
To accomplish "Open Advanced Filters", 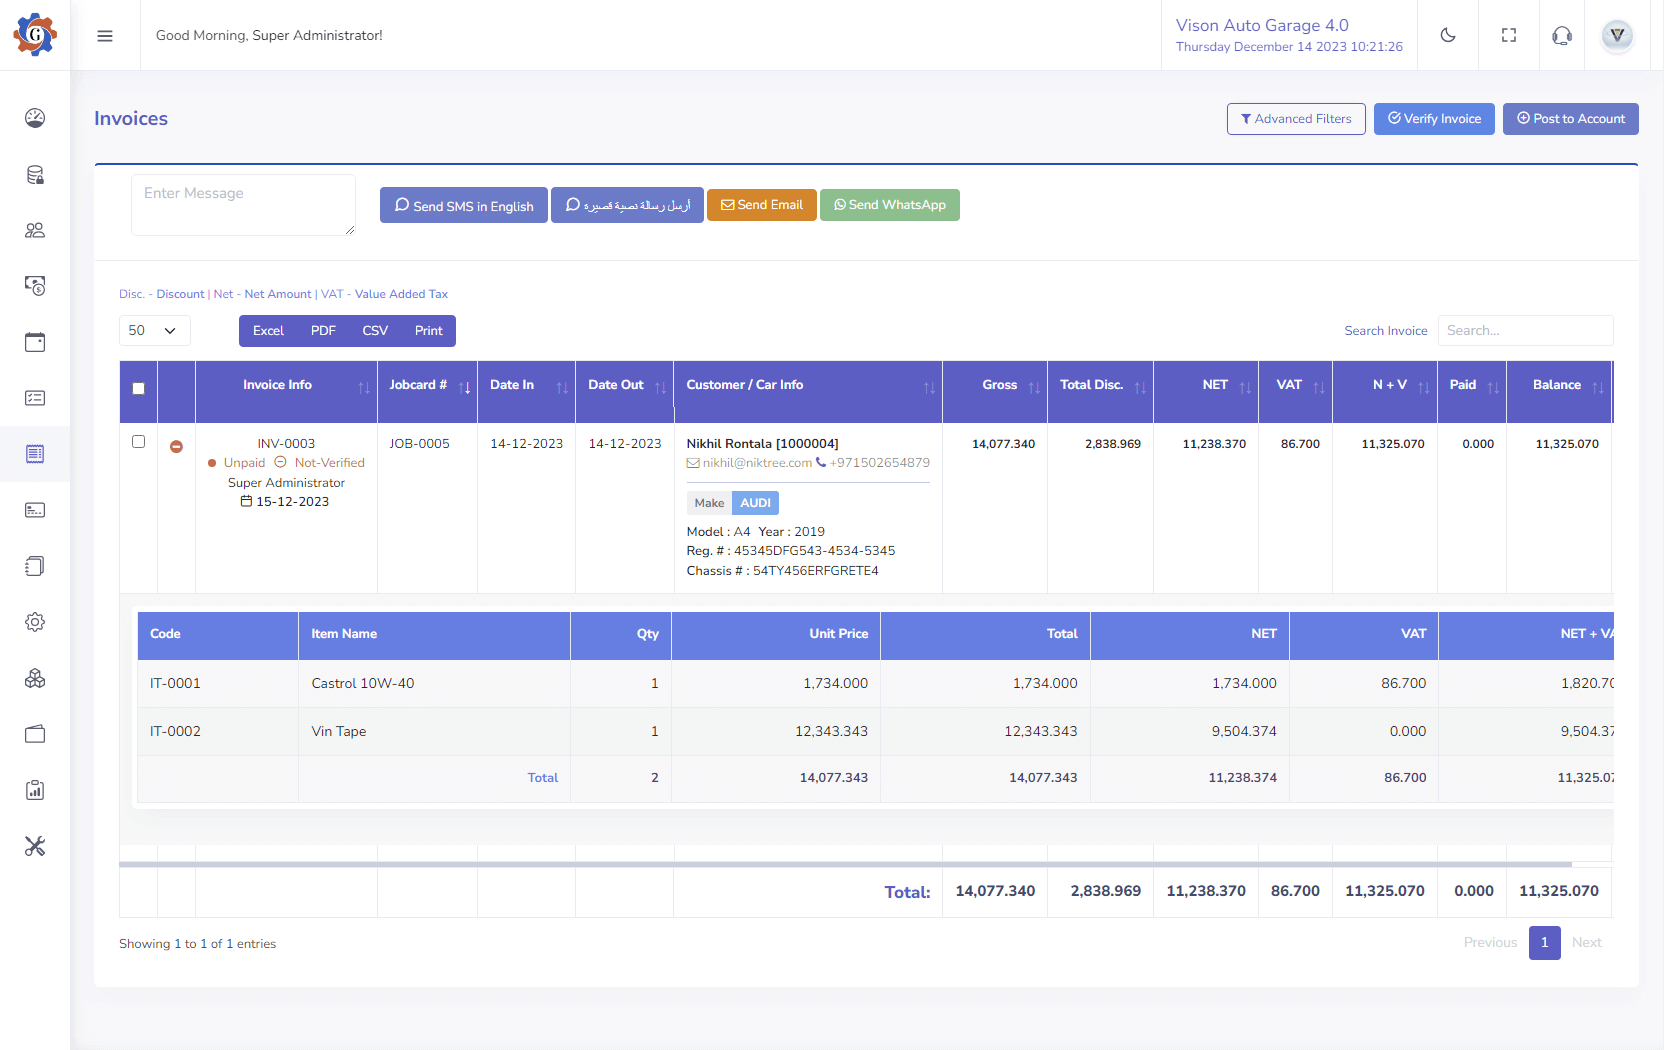I will (x=1296, y=118).
